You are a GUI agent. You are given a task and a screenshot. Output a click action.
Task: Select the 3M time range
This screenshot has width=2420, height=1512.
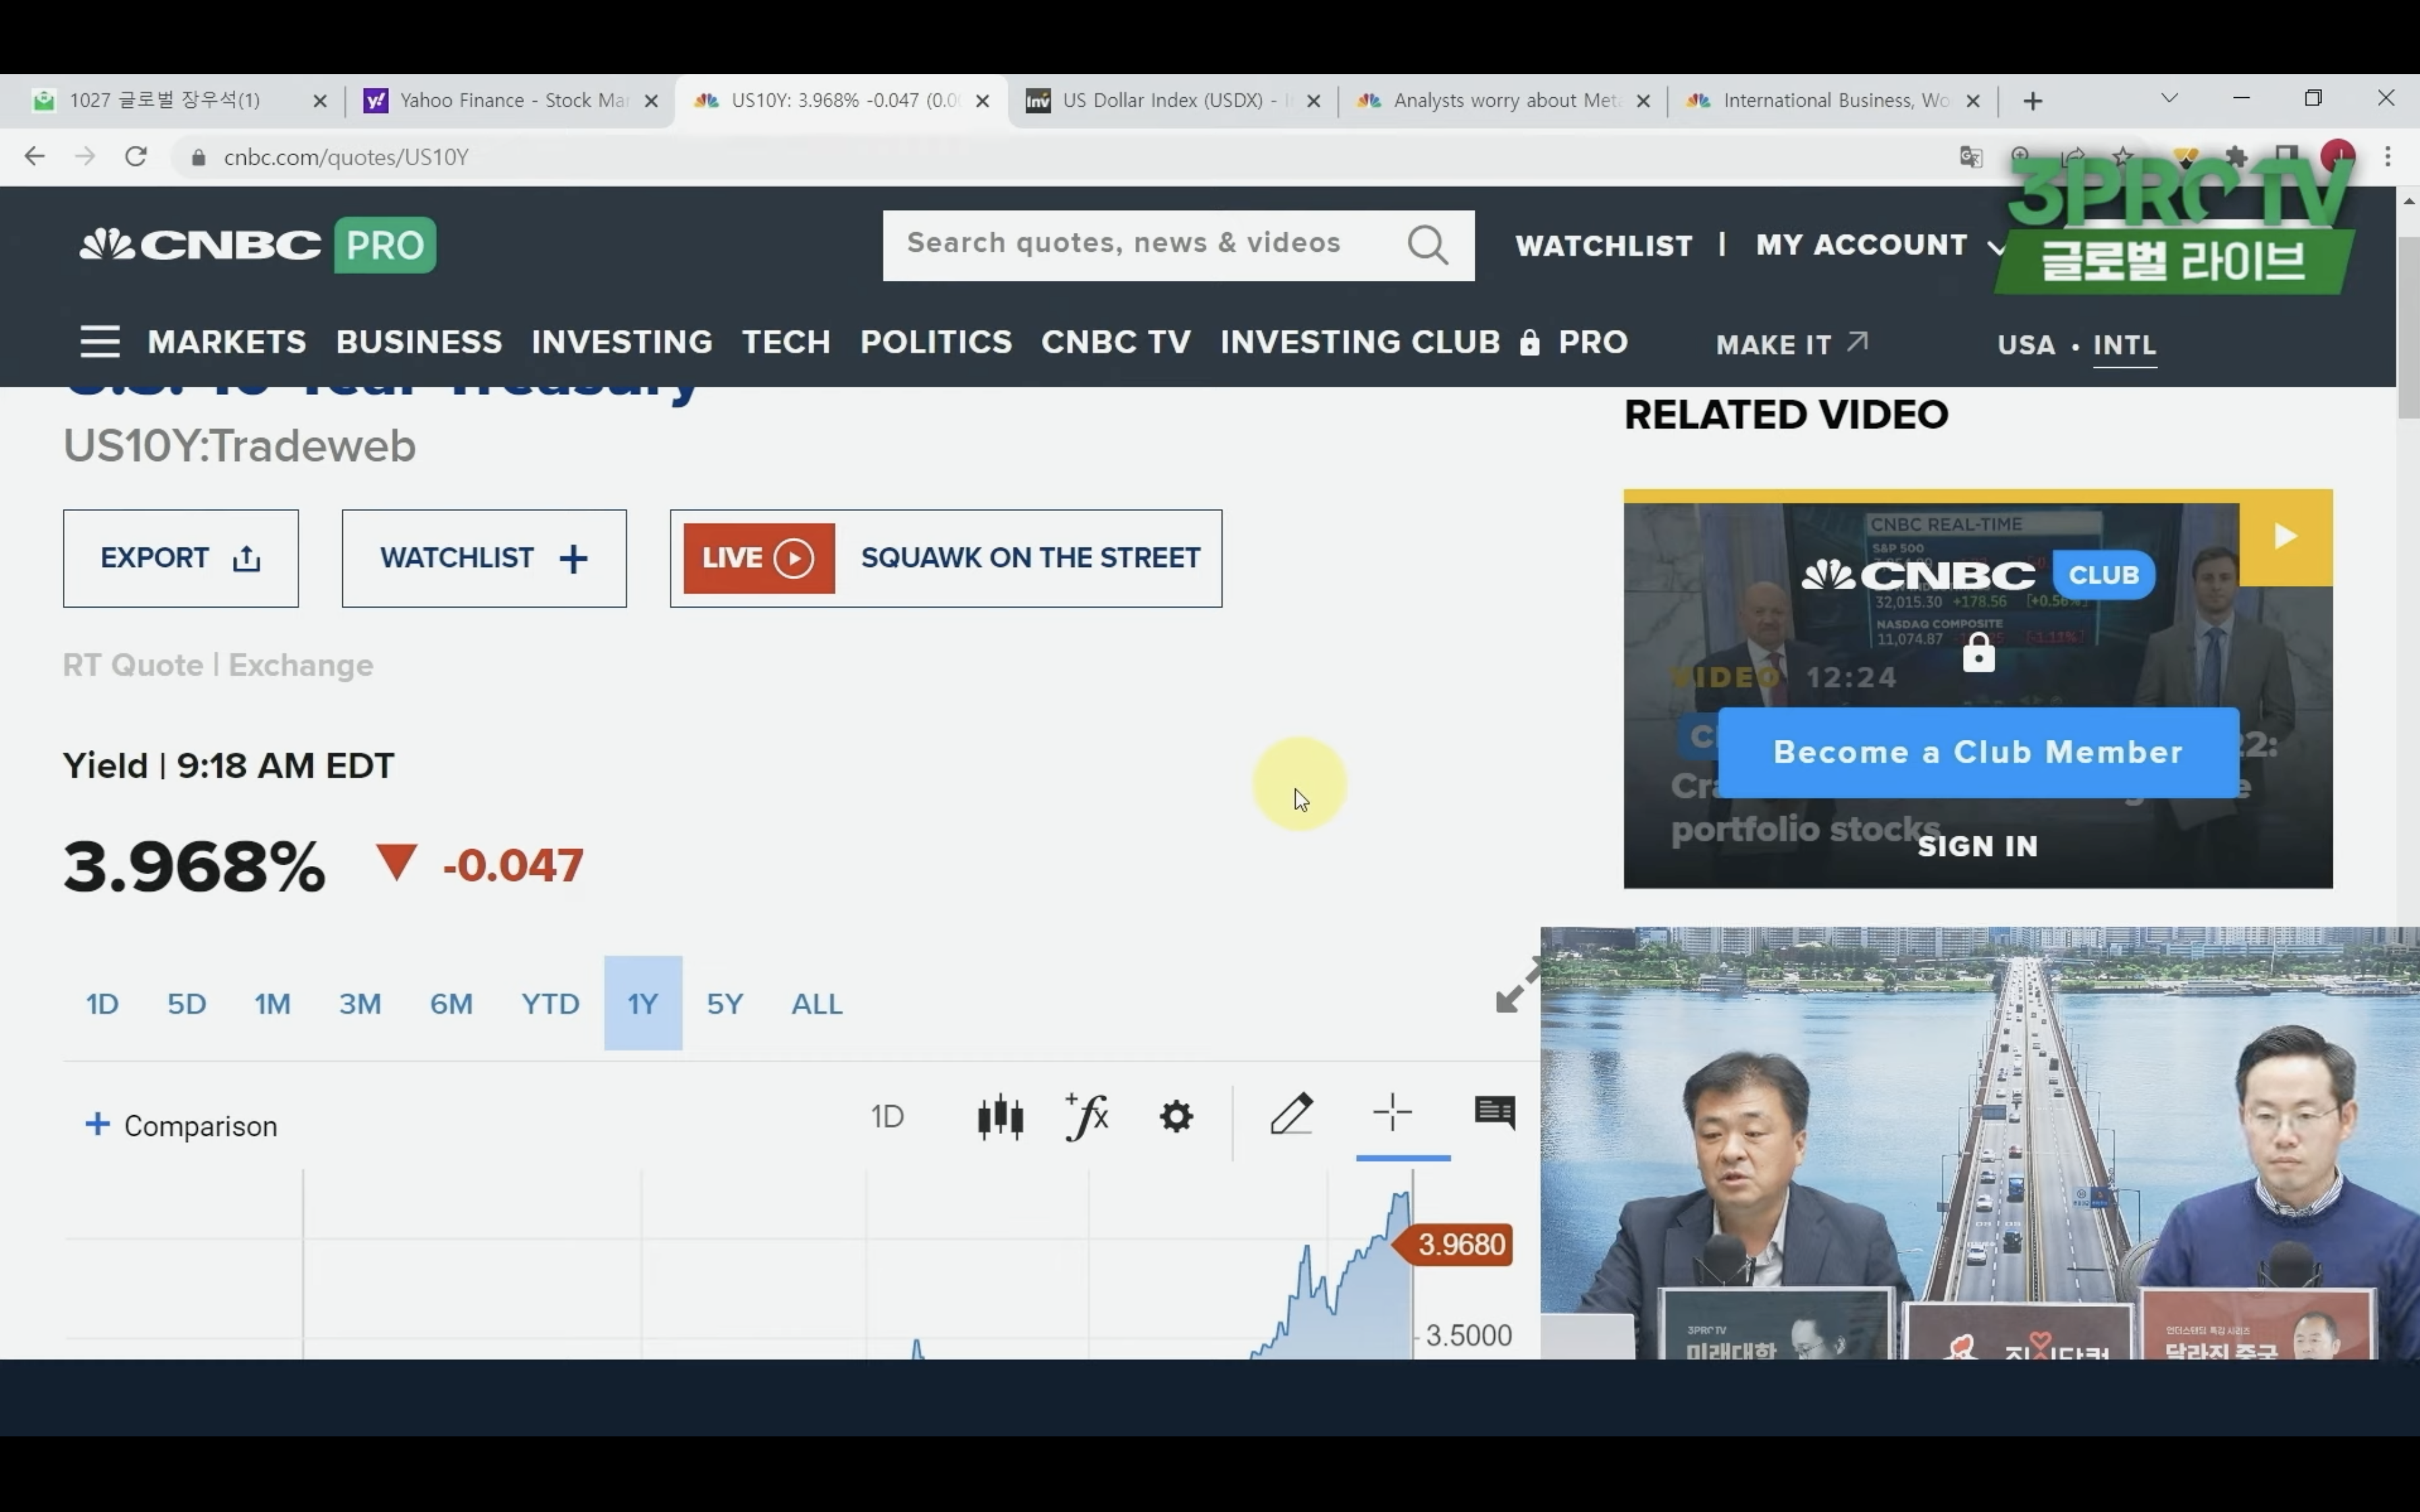[x=360, y=1003]
